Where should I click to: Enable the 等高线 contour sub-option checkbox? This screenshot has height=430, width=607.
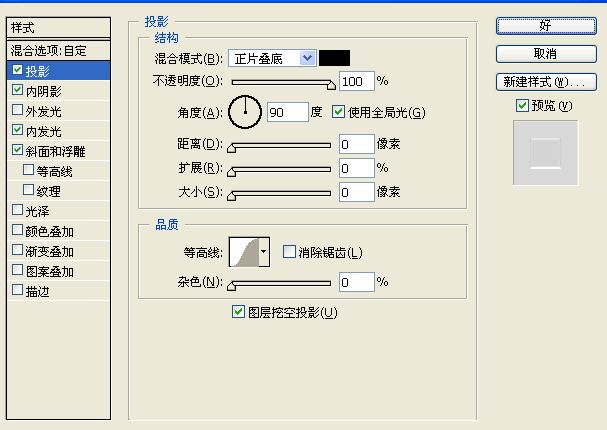tap(28, 170)
